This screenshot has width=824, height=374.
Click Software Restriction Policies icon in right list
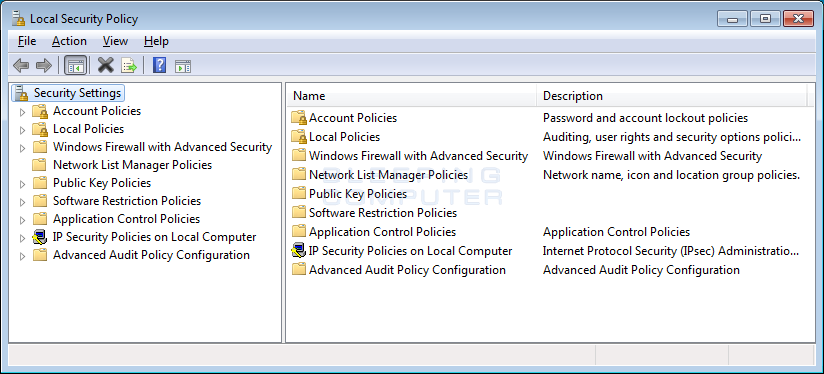coord(299,213)
